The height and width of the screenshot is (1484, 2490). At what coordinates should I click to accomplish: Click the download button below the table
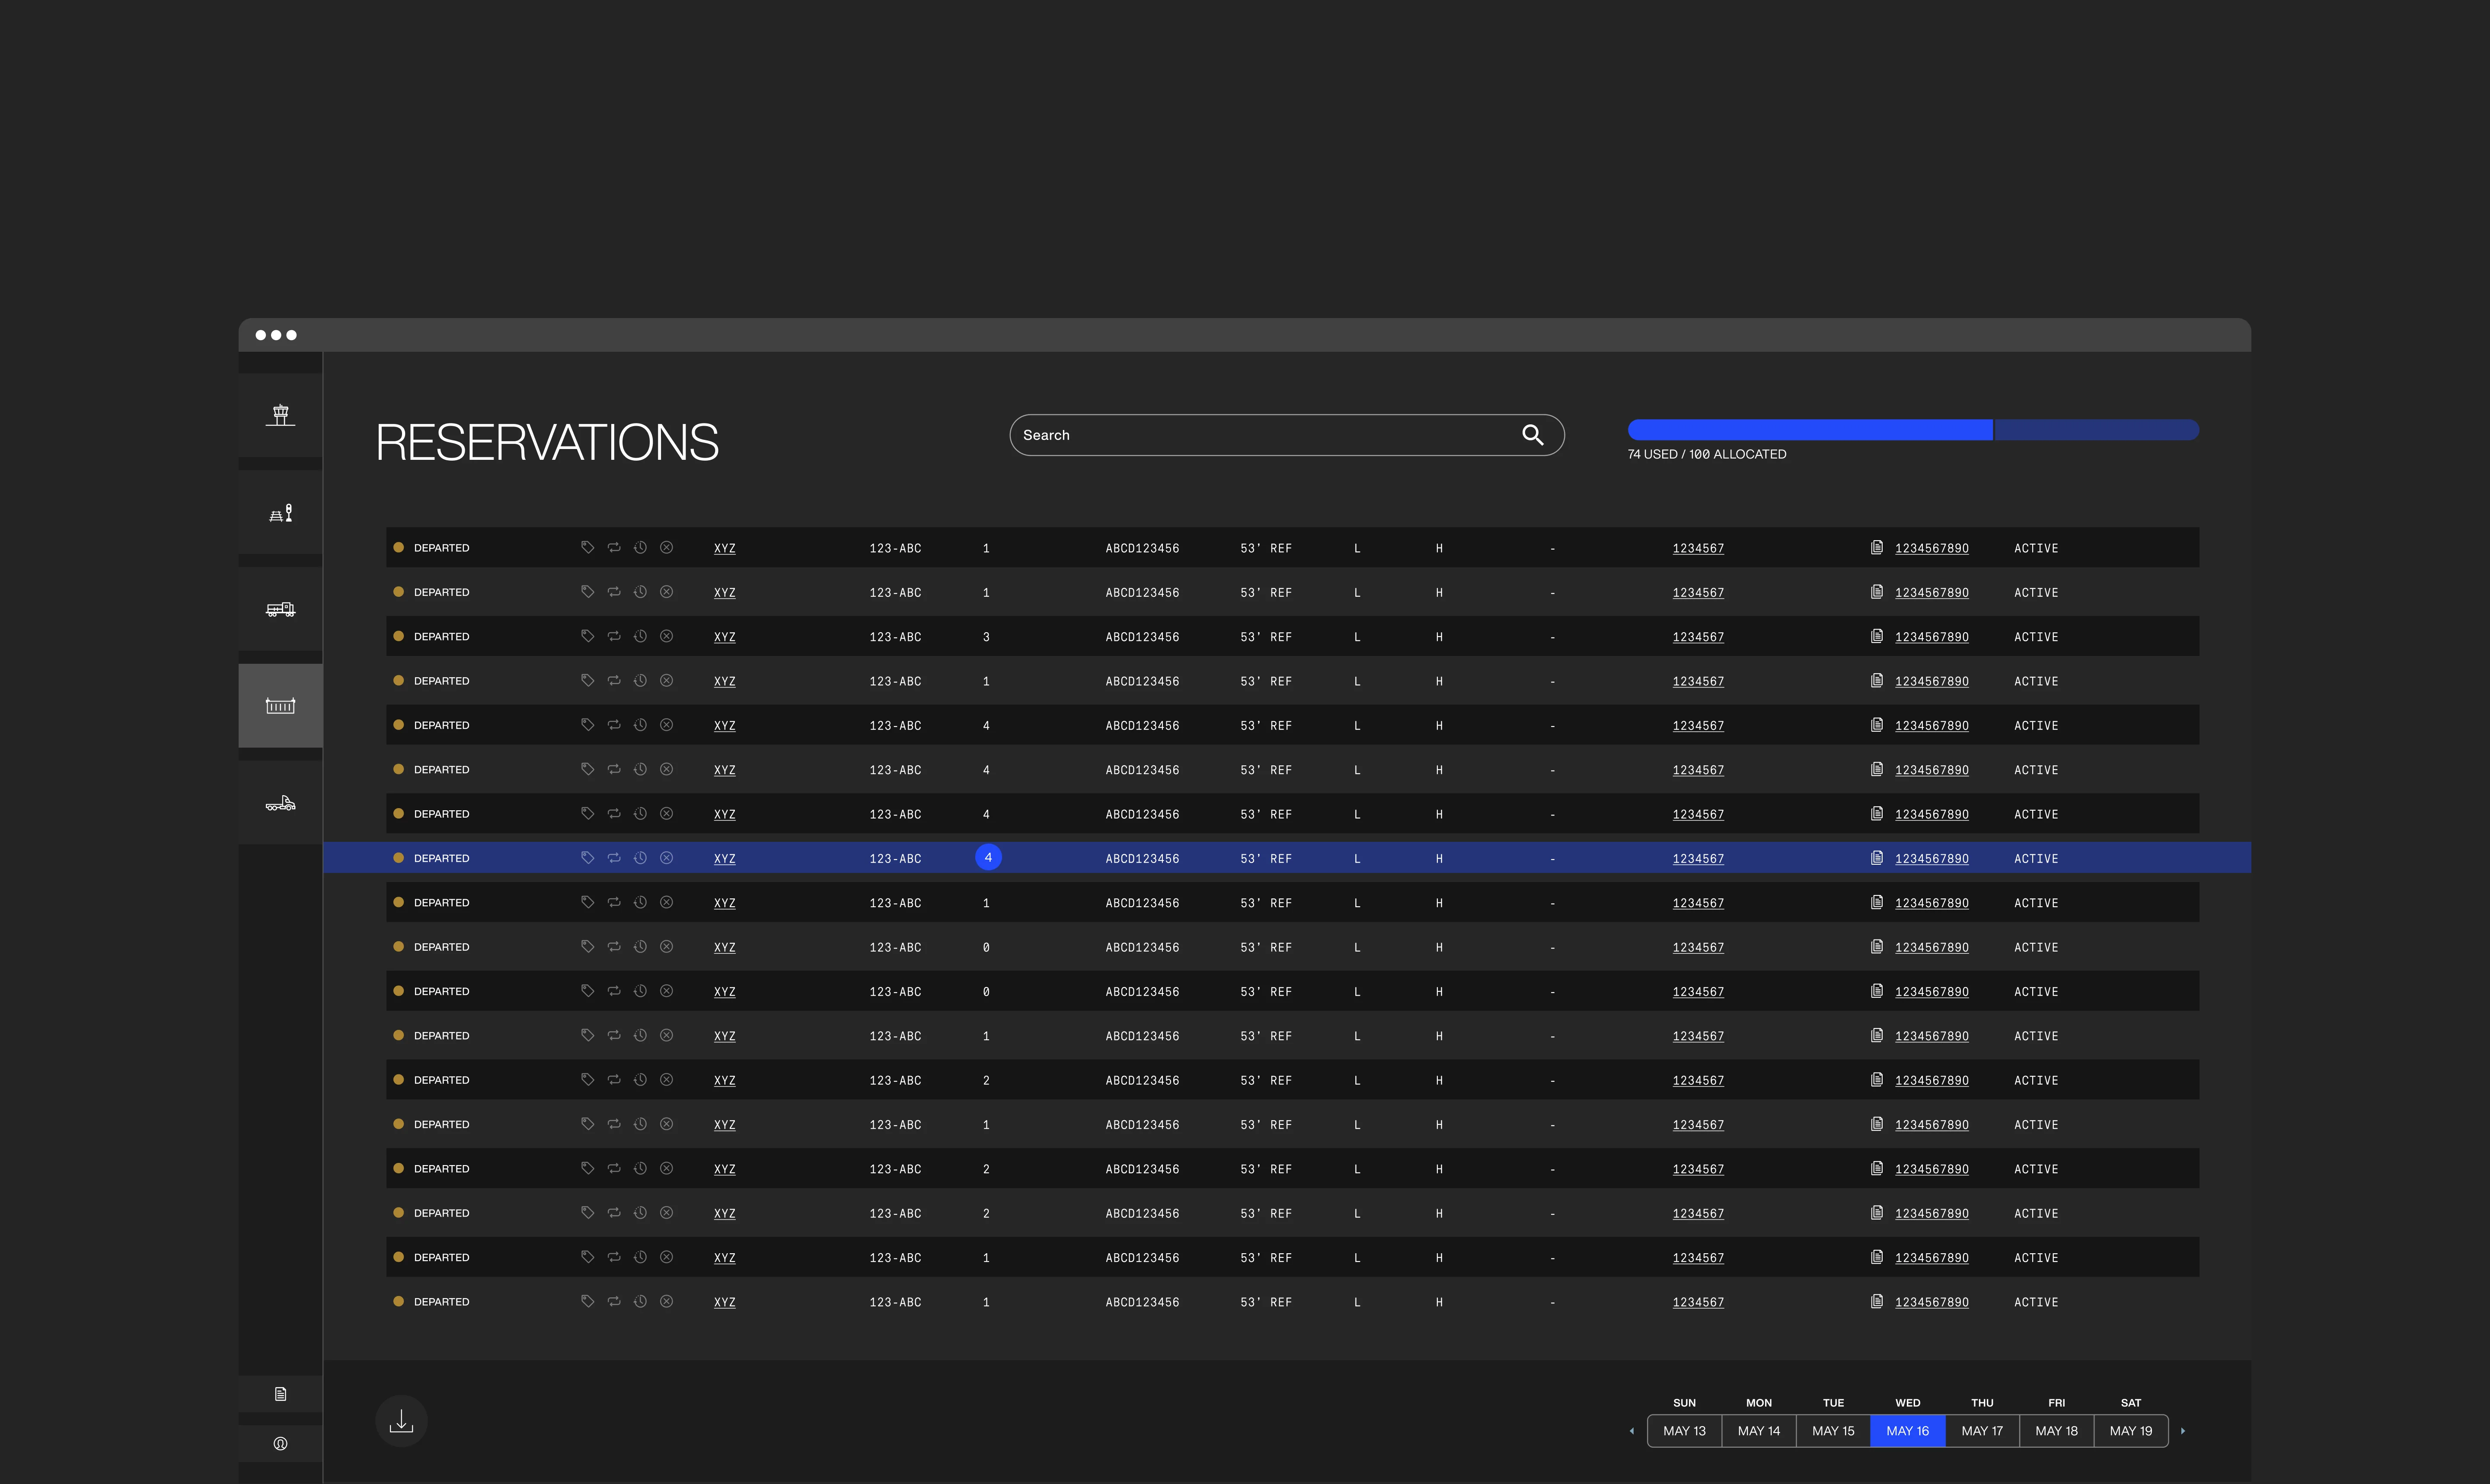point(401,1421)
